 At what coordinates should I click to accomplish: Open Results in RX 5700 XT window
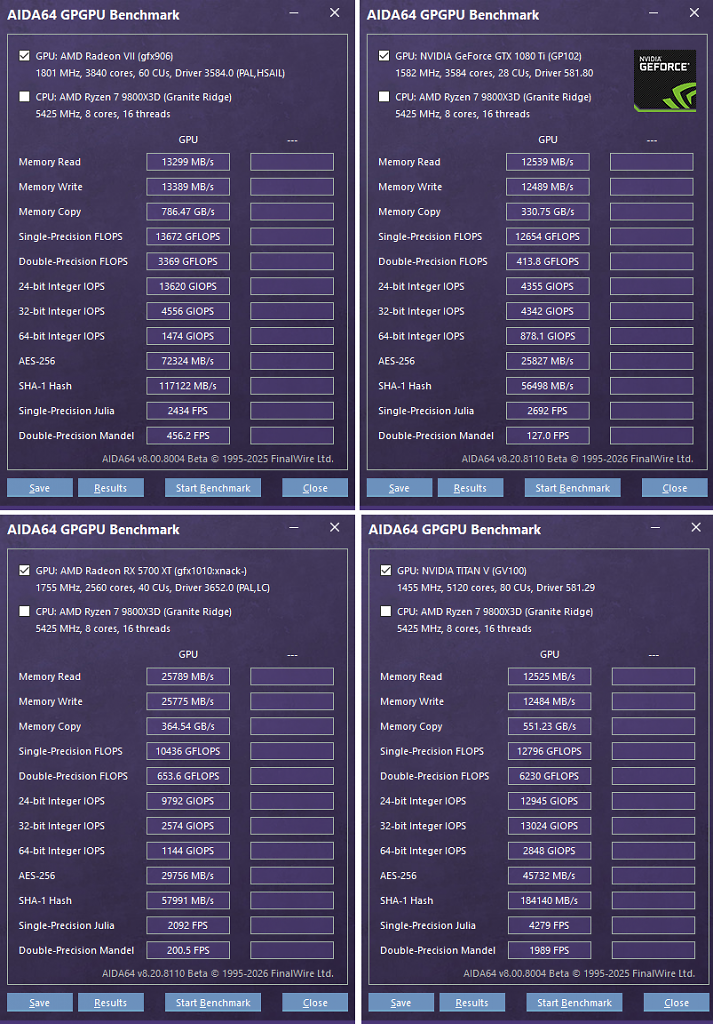pos(111,1002)
